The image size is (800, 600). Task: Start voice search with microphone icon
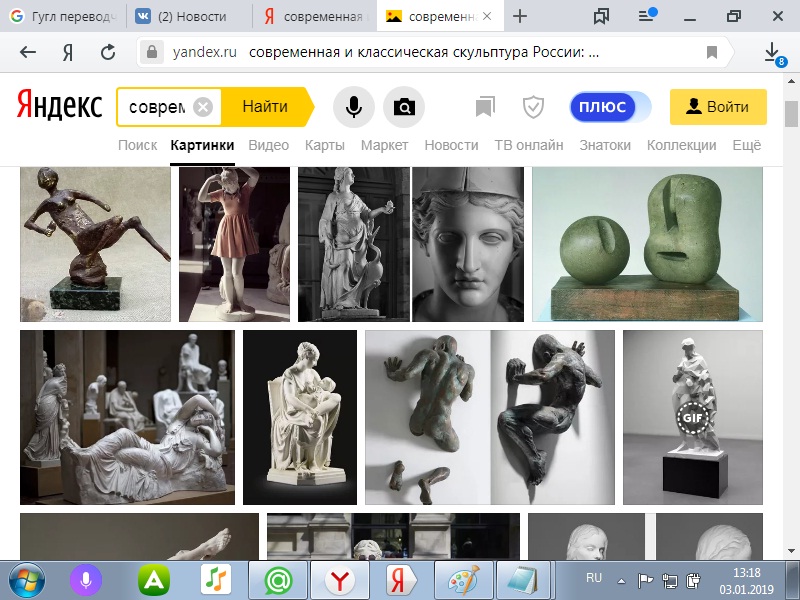click(354, 107)
